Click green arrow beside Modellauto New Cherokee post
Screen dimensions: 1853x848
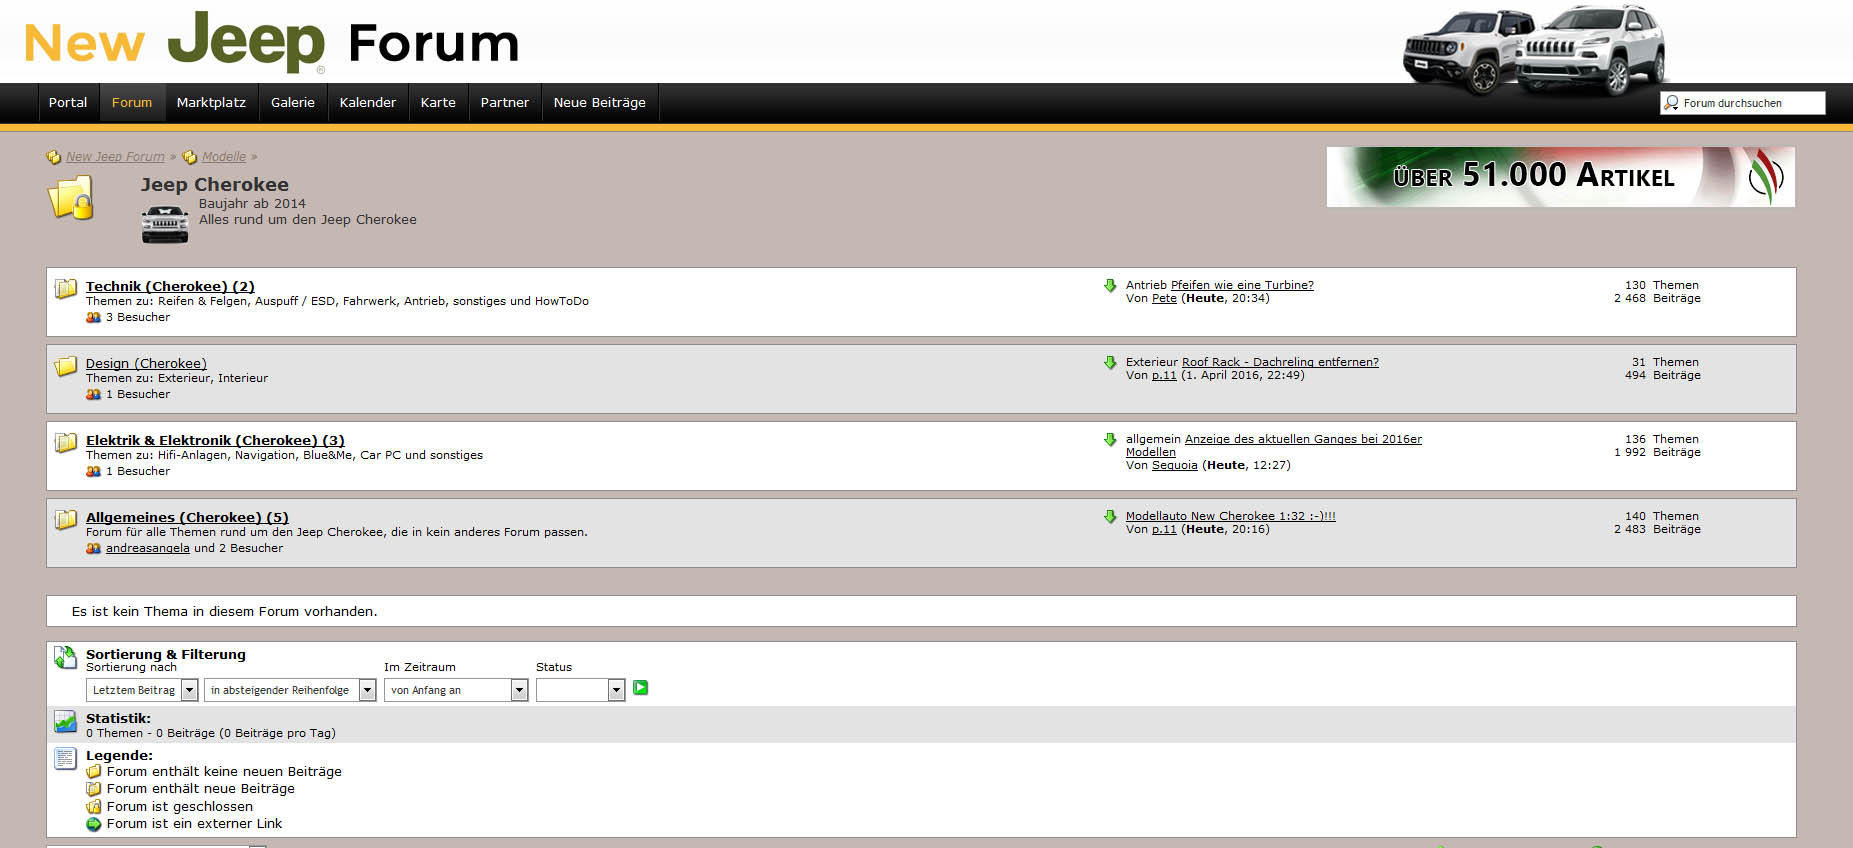click(1110, 517)
